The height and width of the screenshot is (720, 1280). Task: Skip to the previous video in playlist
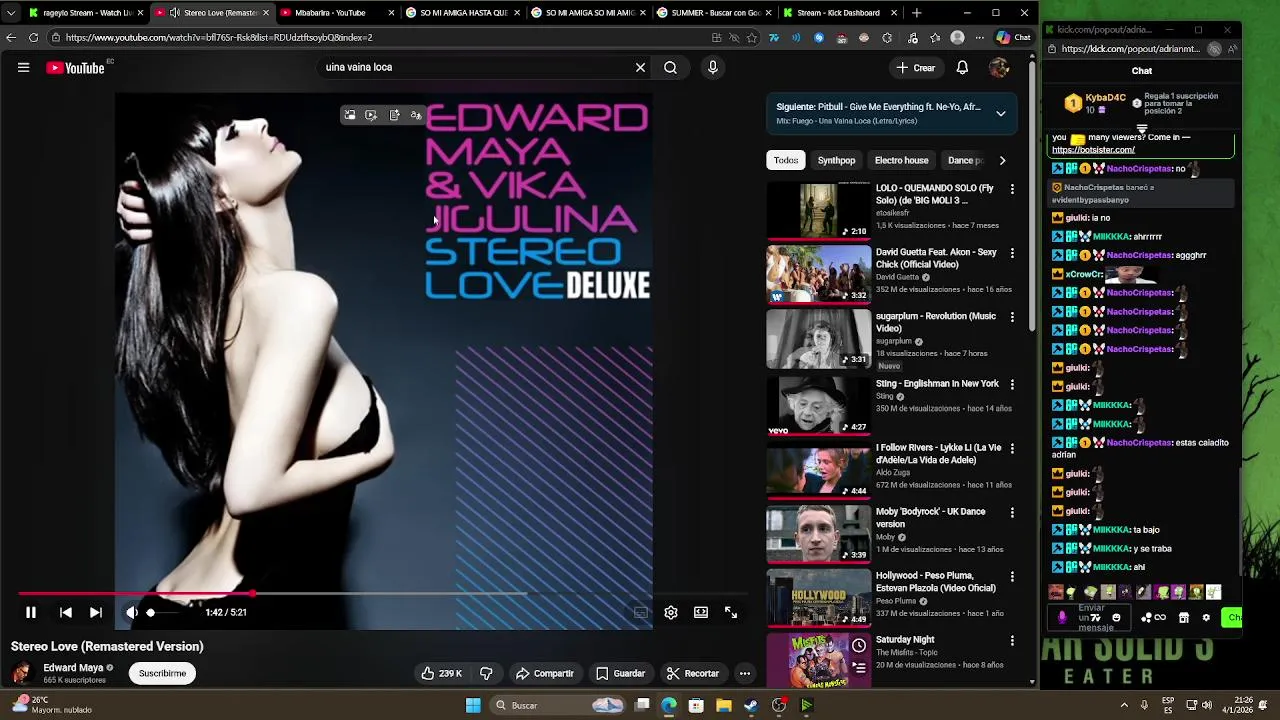pos(66,612)
